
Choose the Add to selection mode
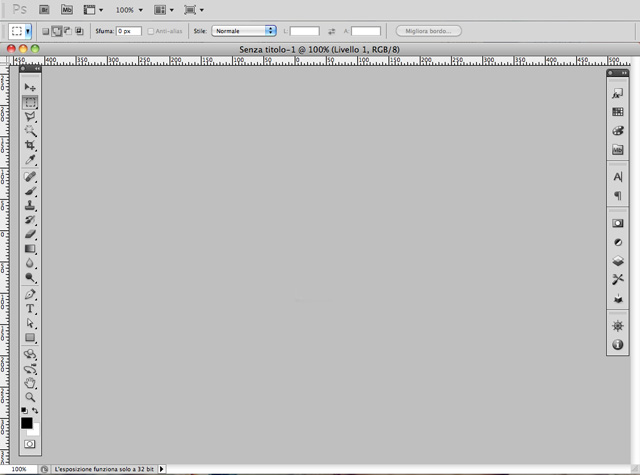tap(58, 31)
